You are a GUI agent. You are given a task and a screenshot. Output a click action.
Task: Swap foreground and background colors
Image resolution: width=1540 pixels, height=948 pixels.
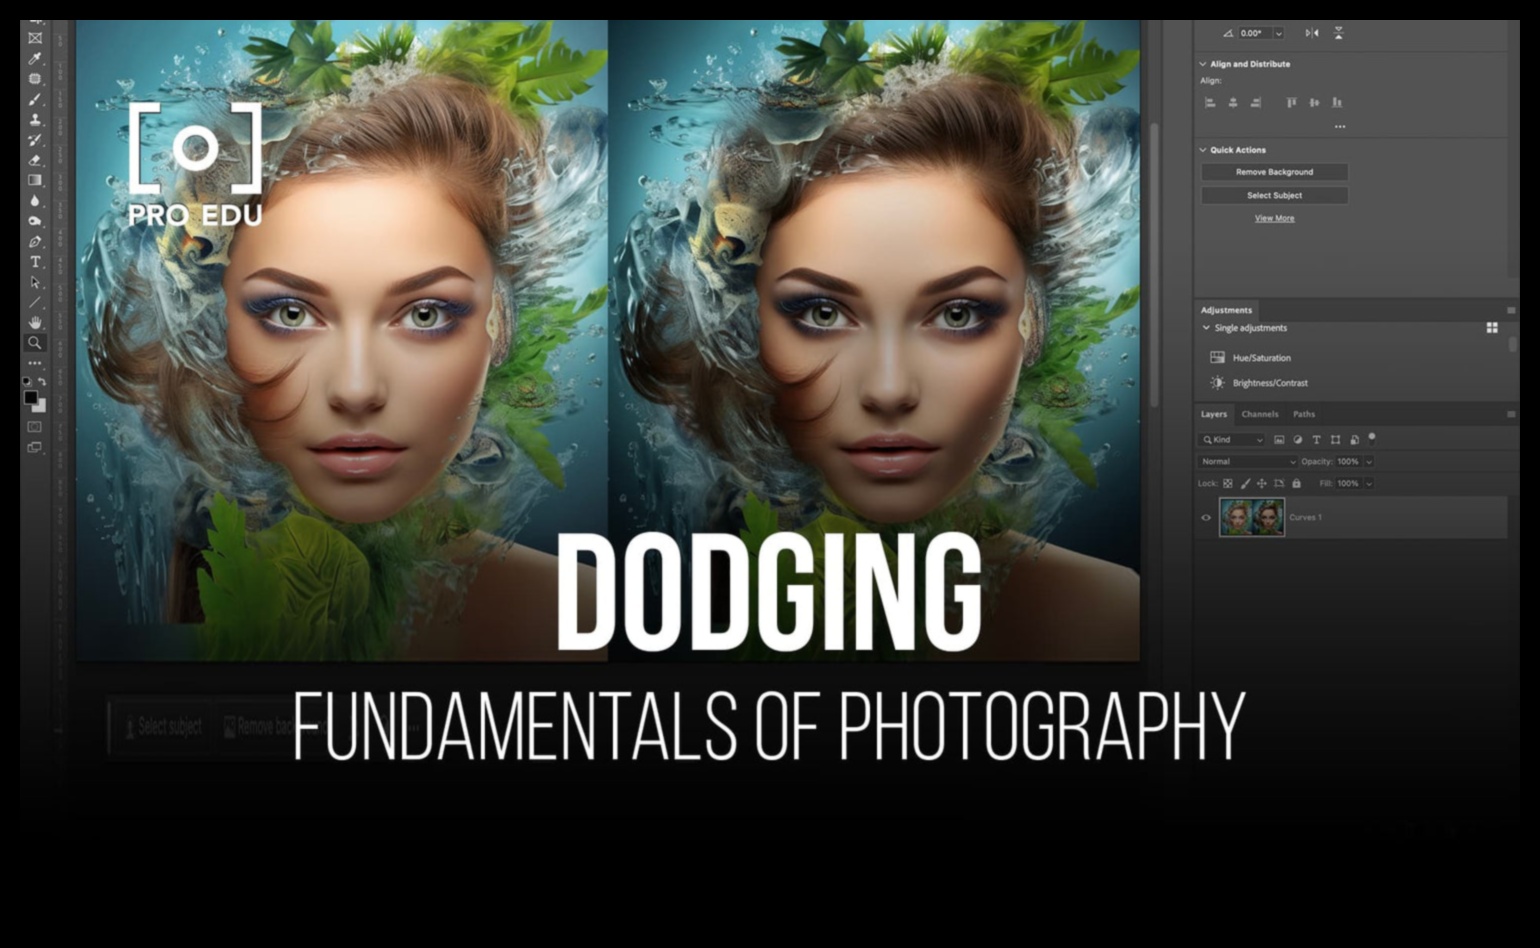pyautogui.click(x=42, y=381)
